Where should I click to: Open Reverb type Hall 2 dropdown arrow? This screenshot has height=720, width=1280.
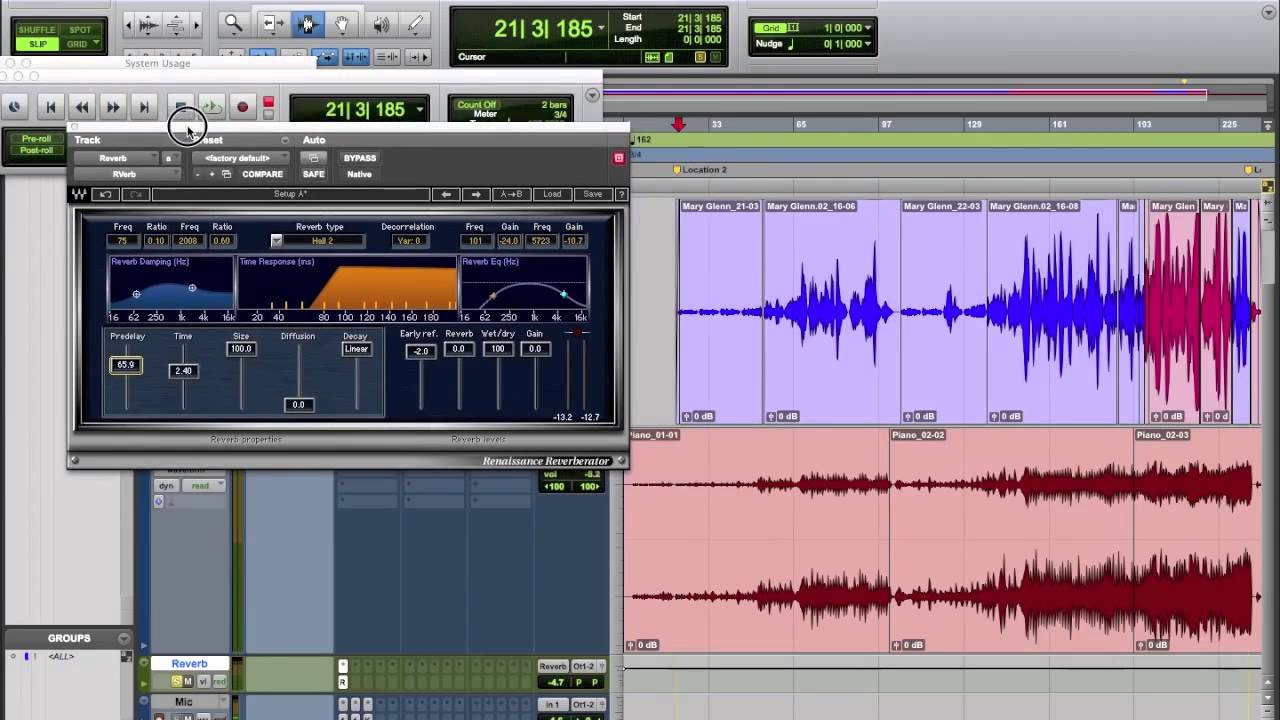[x=277, y=240]
